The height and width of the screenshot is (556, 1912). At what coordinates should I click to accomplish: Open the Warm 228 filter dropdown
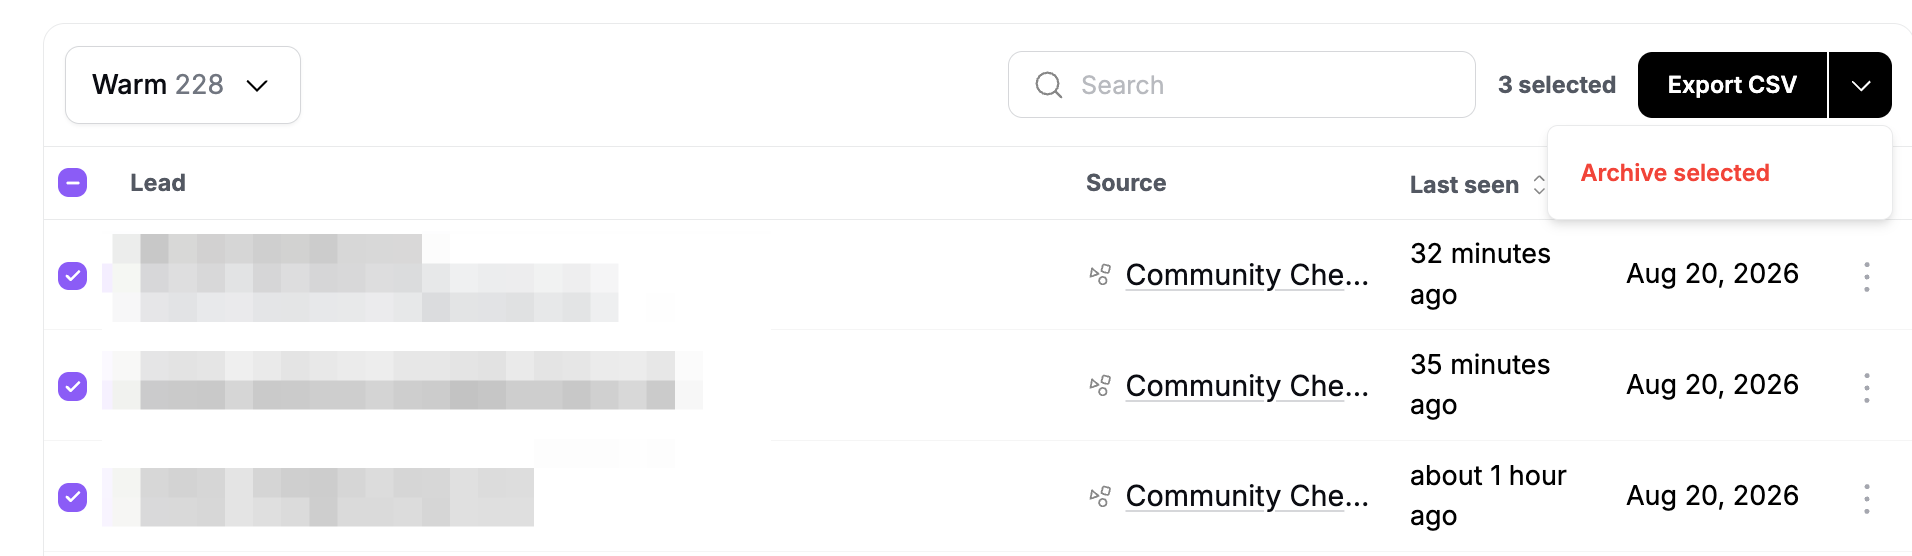click(x=183, y=85)
